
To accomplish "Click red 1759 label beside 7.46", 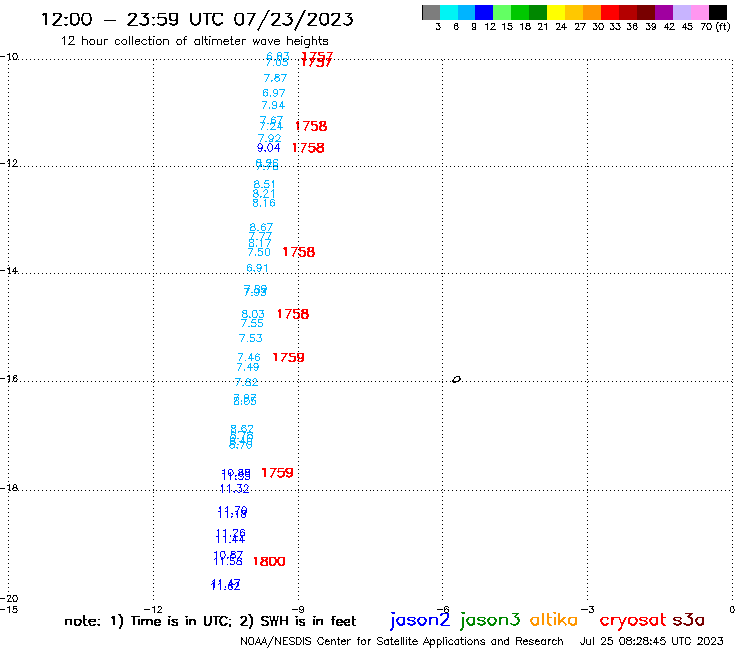I will [288, 357].
